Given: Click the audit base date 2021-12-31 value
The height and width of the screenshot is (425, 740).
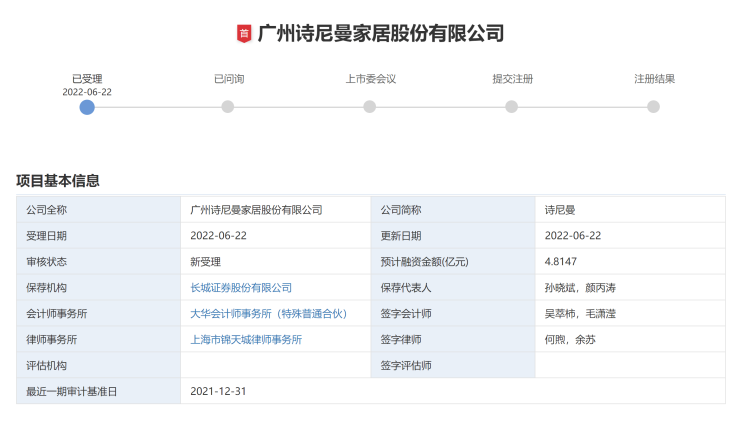Looking at the screenshot, I should [x=218, y=392].
